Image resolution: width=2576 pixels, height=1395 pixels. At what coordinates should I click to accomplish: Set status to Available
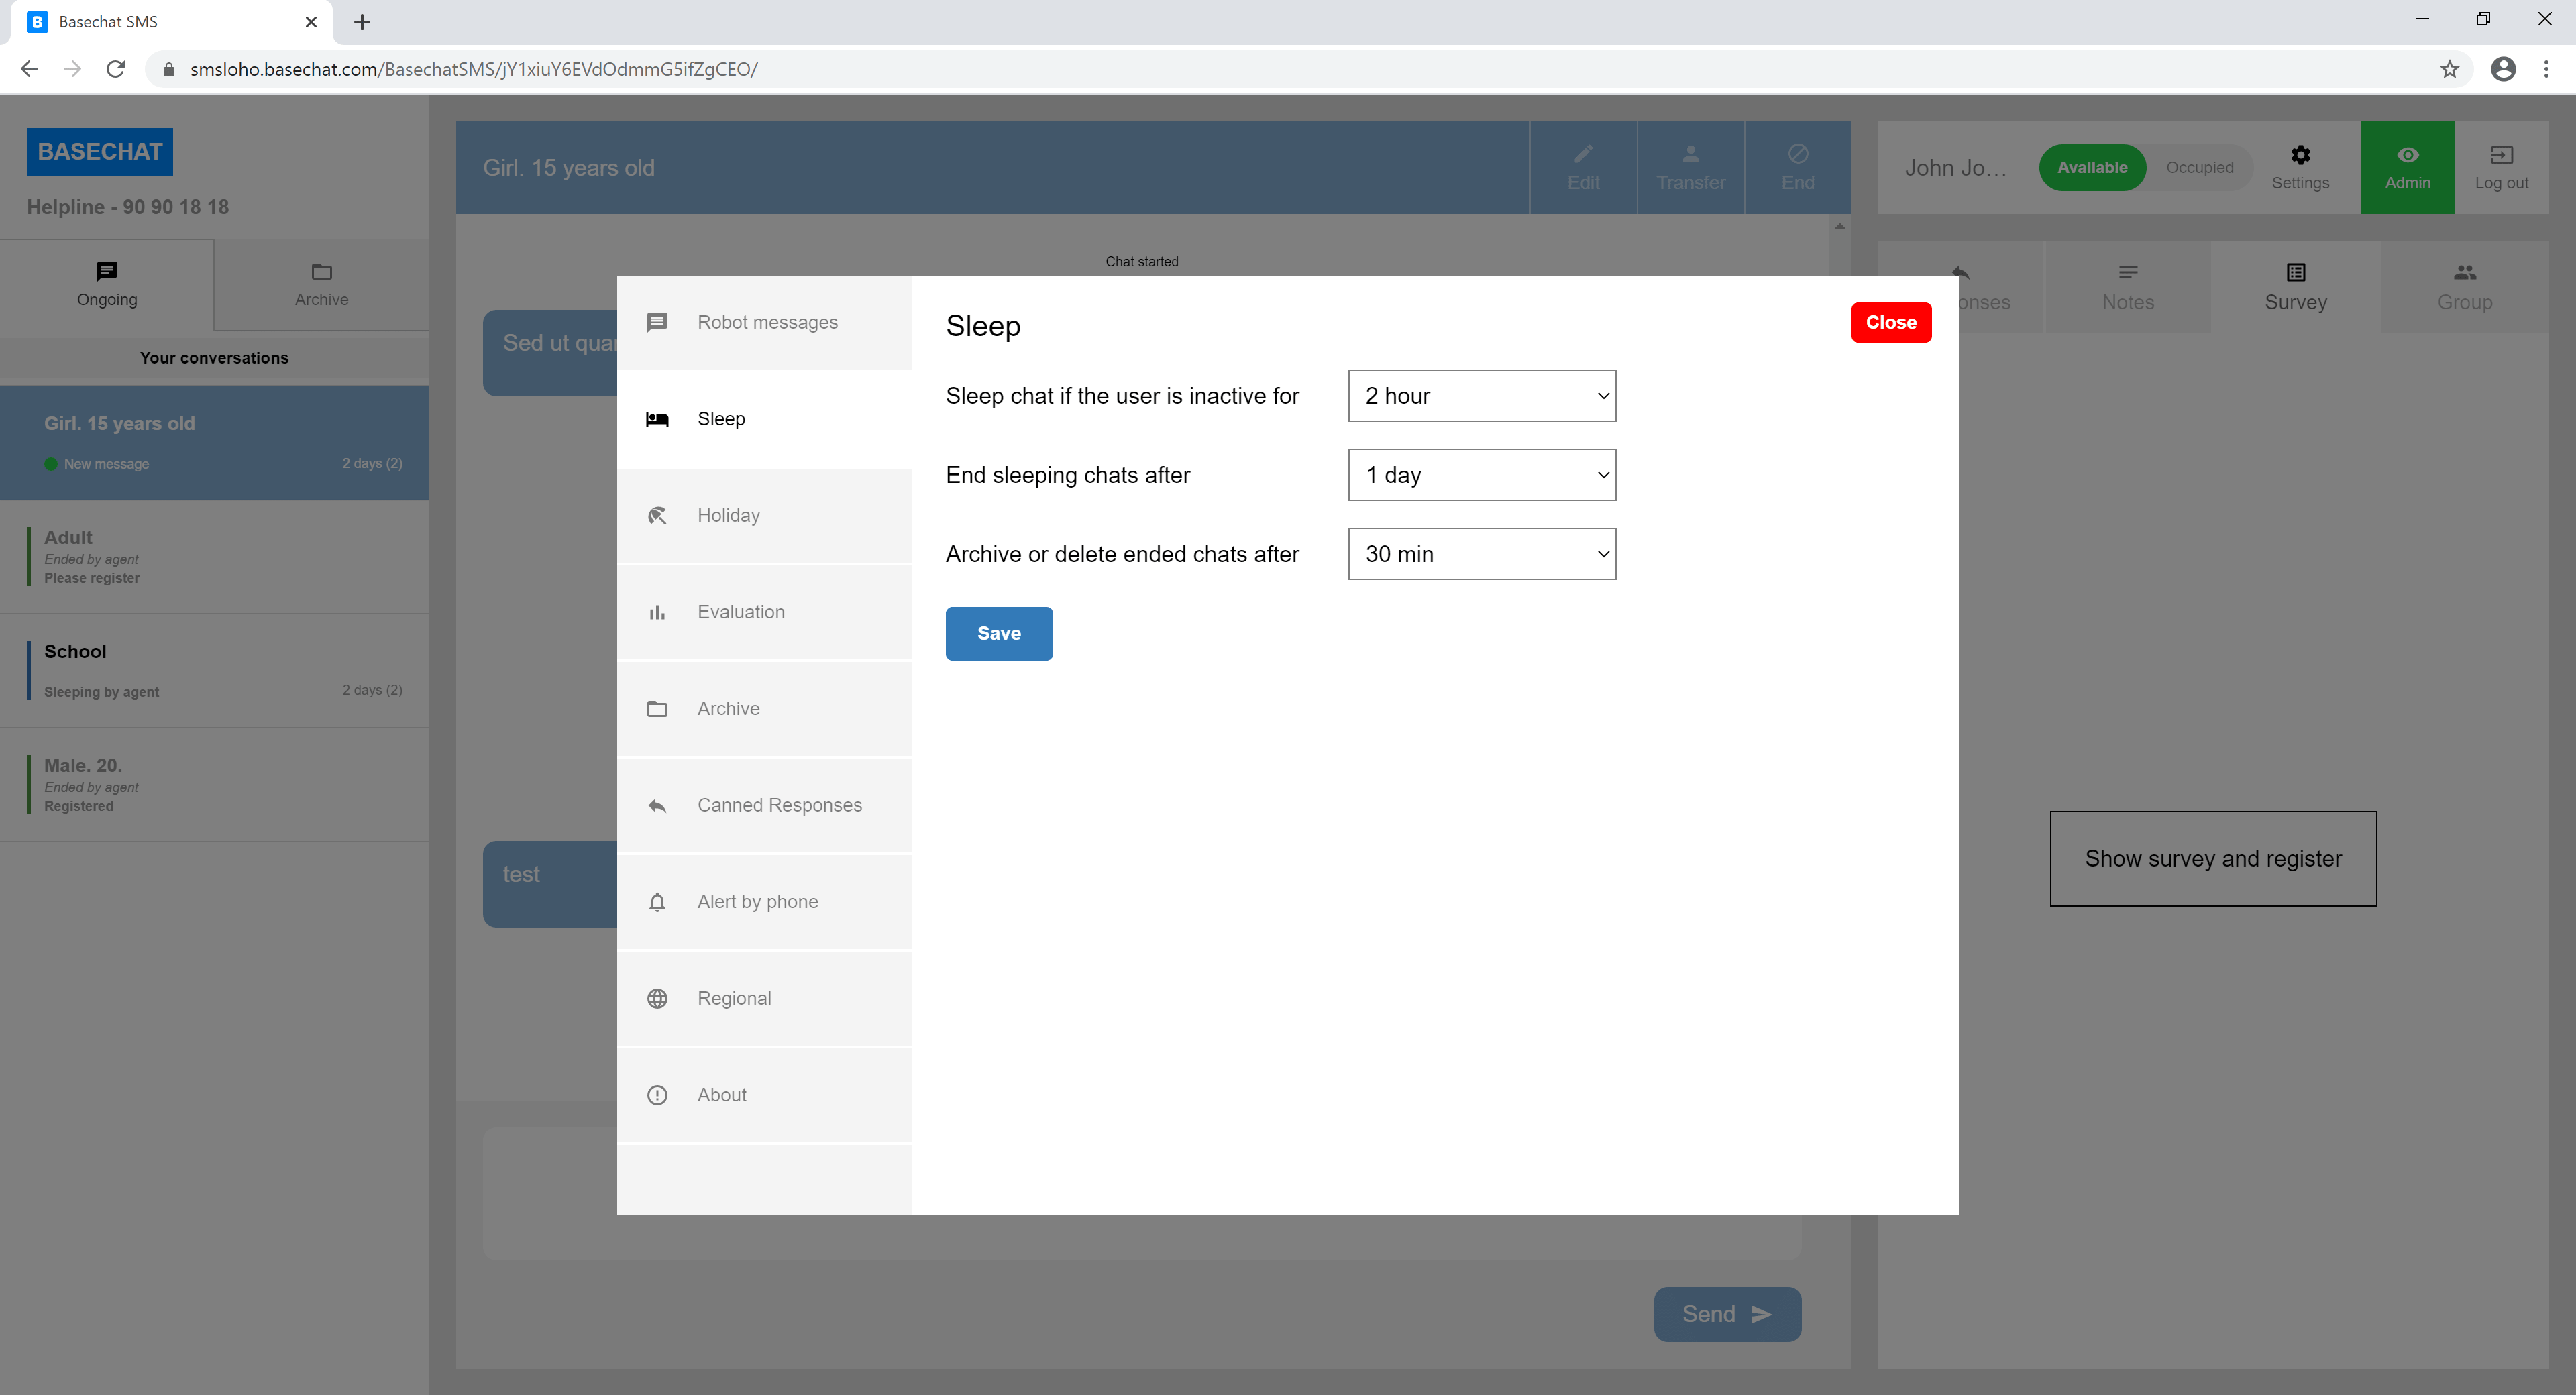2092,167
